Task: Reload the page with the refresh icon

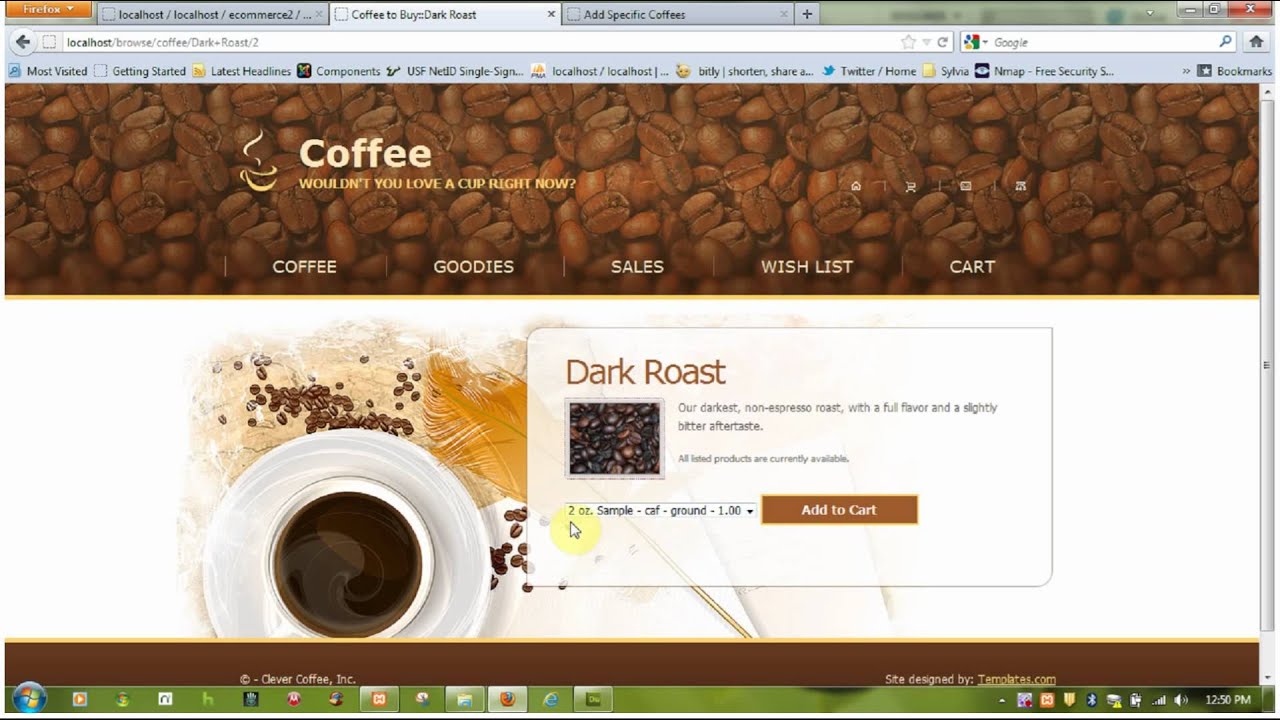Action: click(x=942, y=42)
